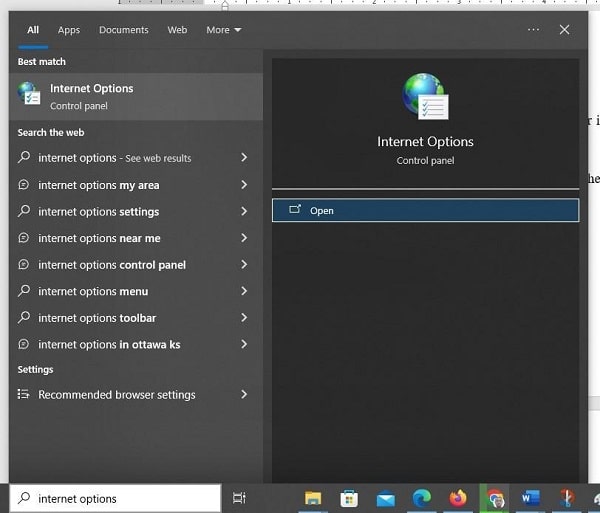600x513 pixels.
Task: Click search magnifier icon beside 'See web results'
Action: click(x=24, y=157)
